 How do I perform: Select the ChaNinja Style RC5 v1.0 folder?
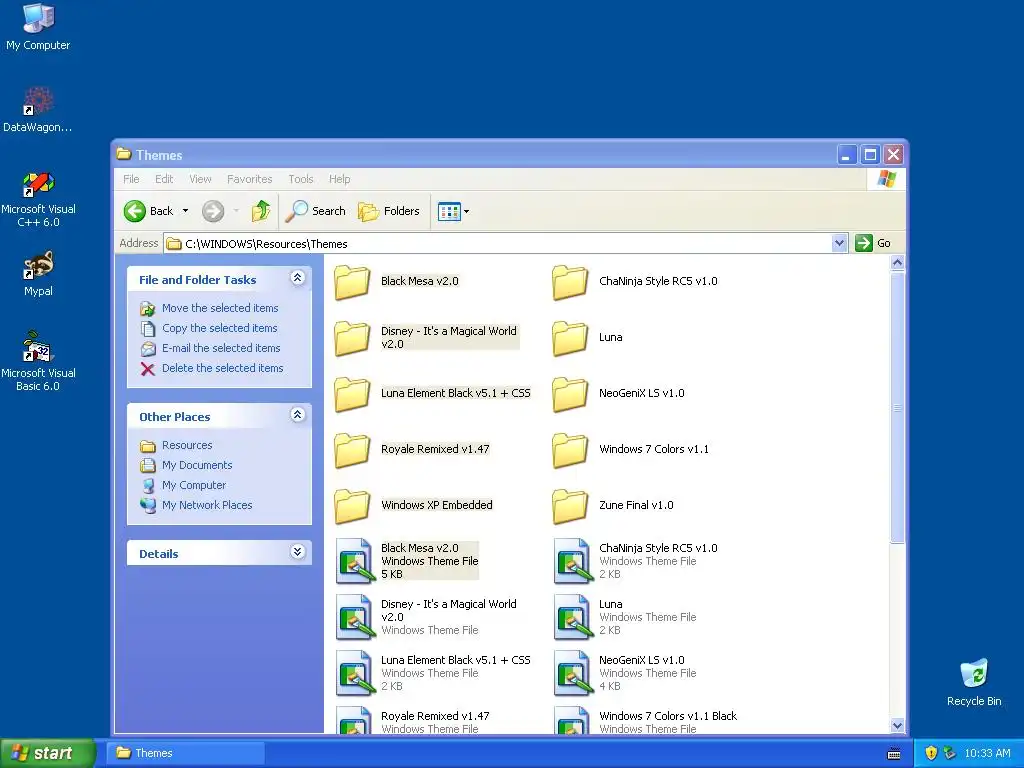click(x=635, y=282)
